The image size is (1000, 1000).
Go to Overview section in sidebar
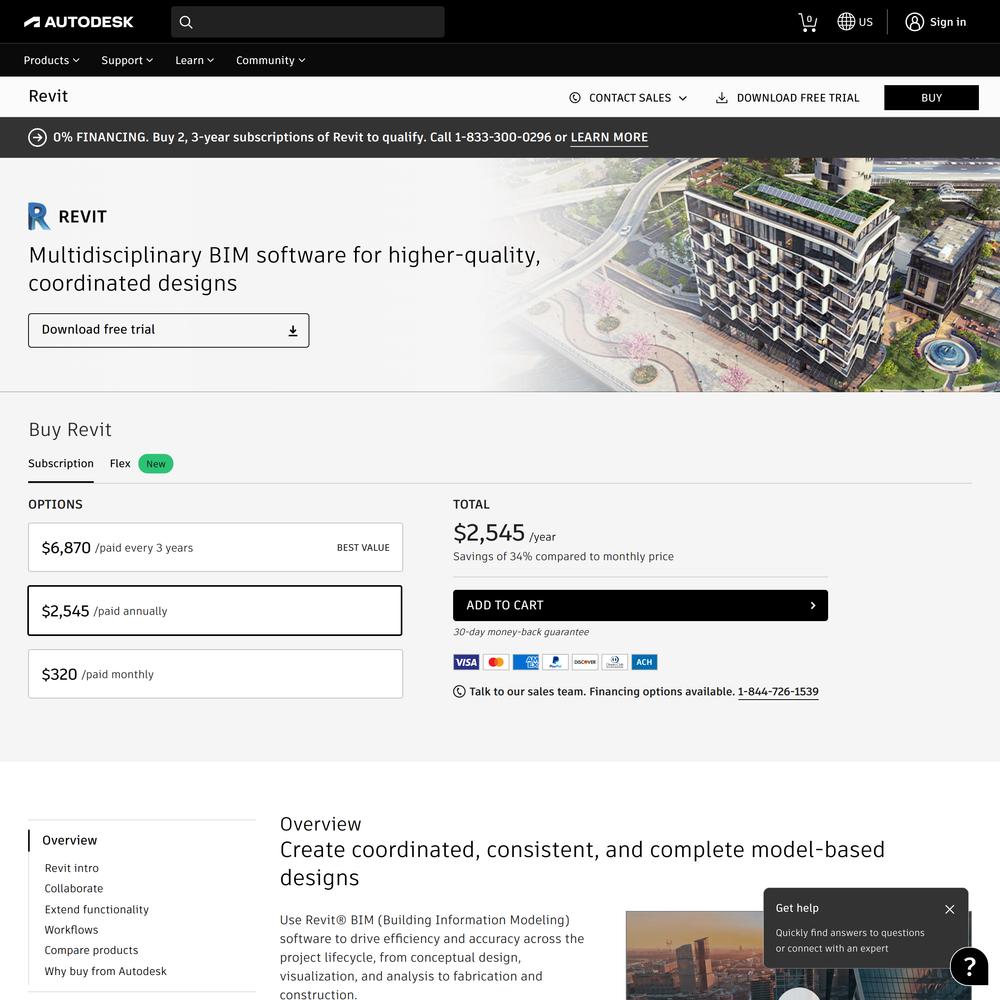point(70,841)
